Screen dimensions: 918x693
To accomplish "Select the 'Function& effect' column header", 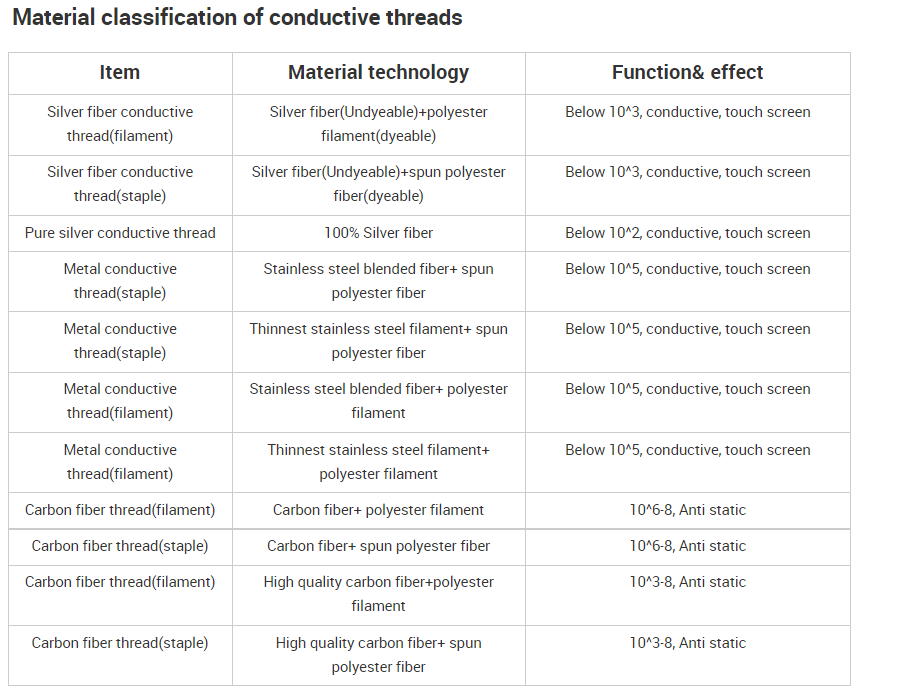I will [x=687, y=73].
